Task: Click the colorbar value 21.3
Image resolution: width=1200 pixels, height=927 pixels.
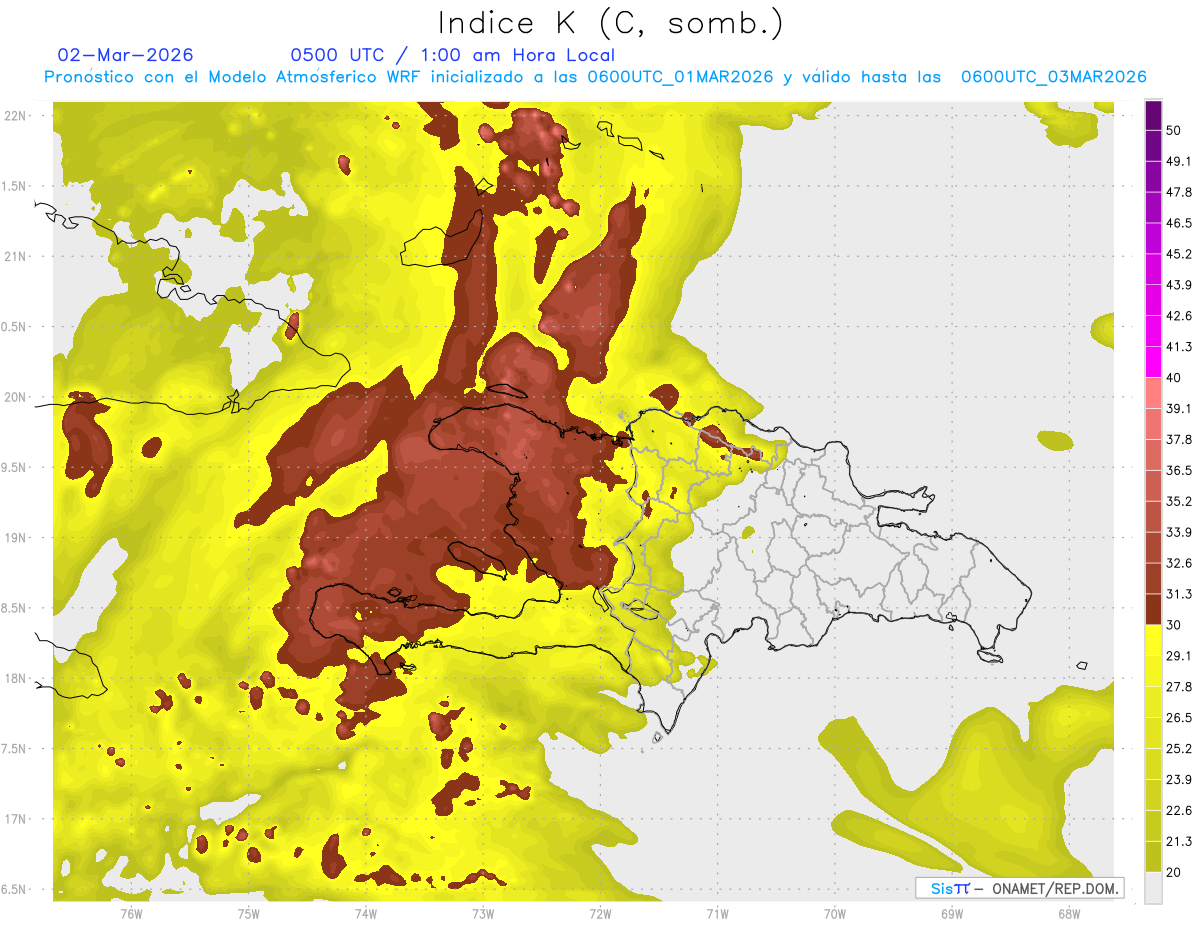Action: click(x=1179, y=841)
